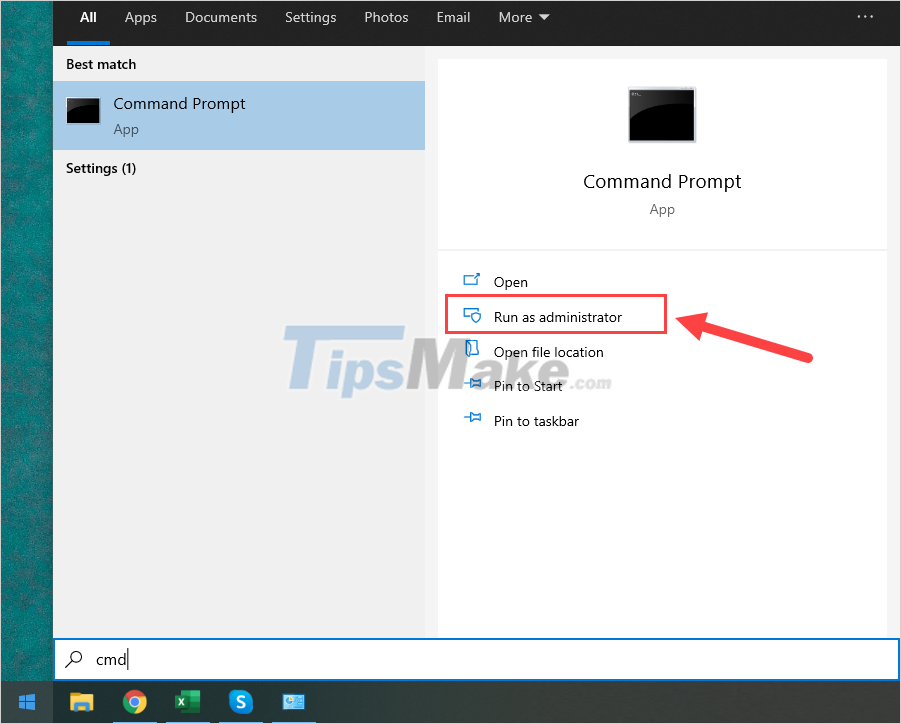This screenshot has width=901, height=724.
Task: Click the pin icon beside Pin to taskbar
Action: coord(471,421)
